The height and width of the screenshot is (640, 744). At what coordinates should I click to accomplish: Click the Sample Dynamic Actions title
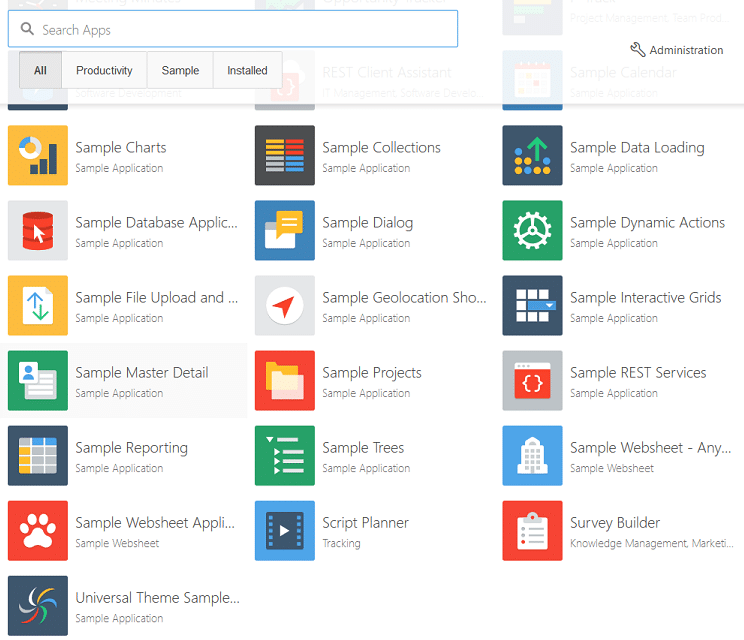(648, 223)
